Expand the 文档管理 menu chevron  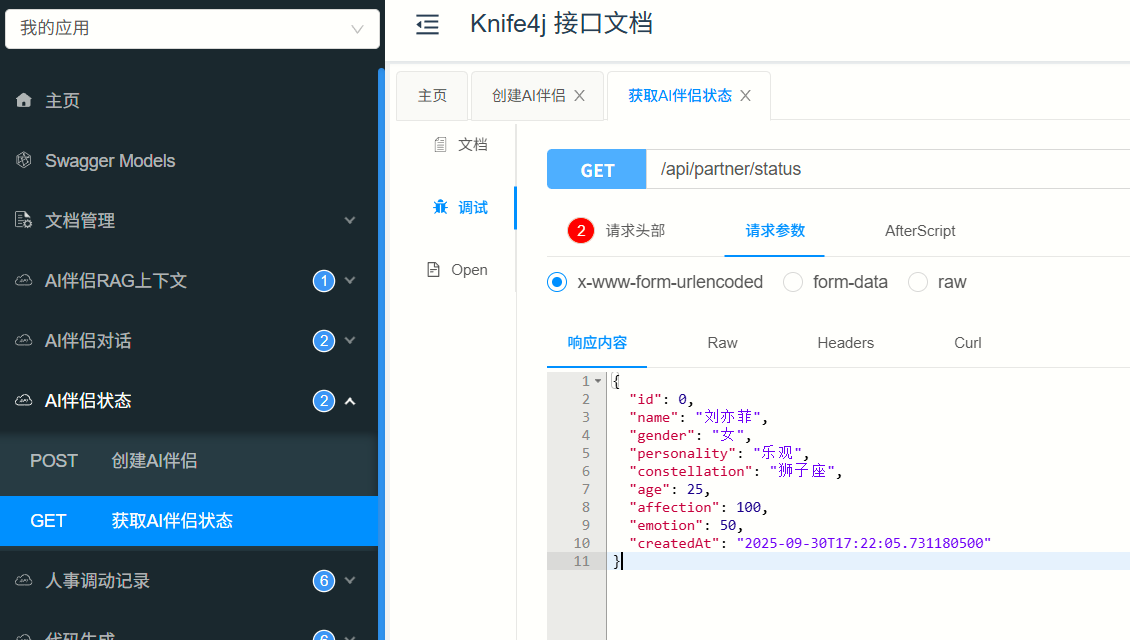[x=350, y=220]
